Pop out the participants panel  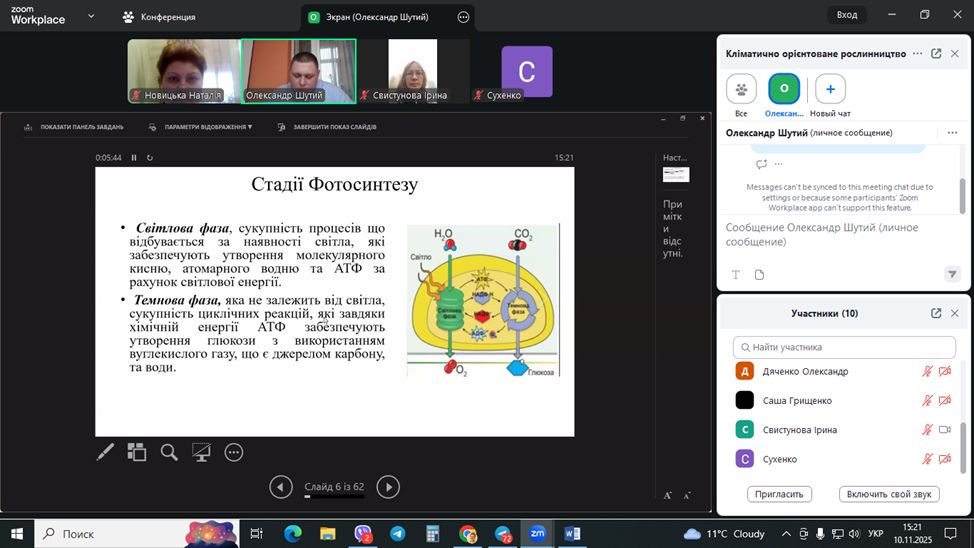(936, 313)
